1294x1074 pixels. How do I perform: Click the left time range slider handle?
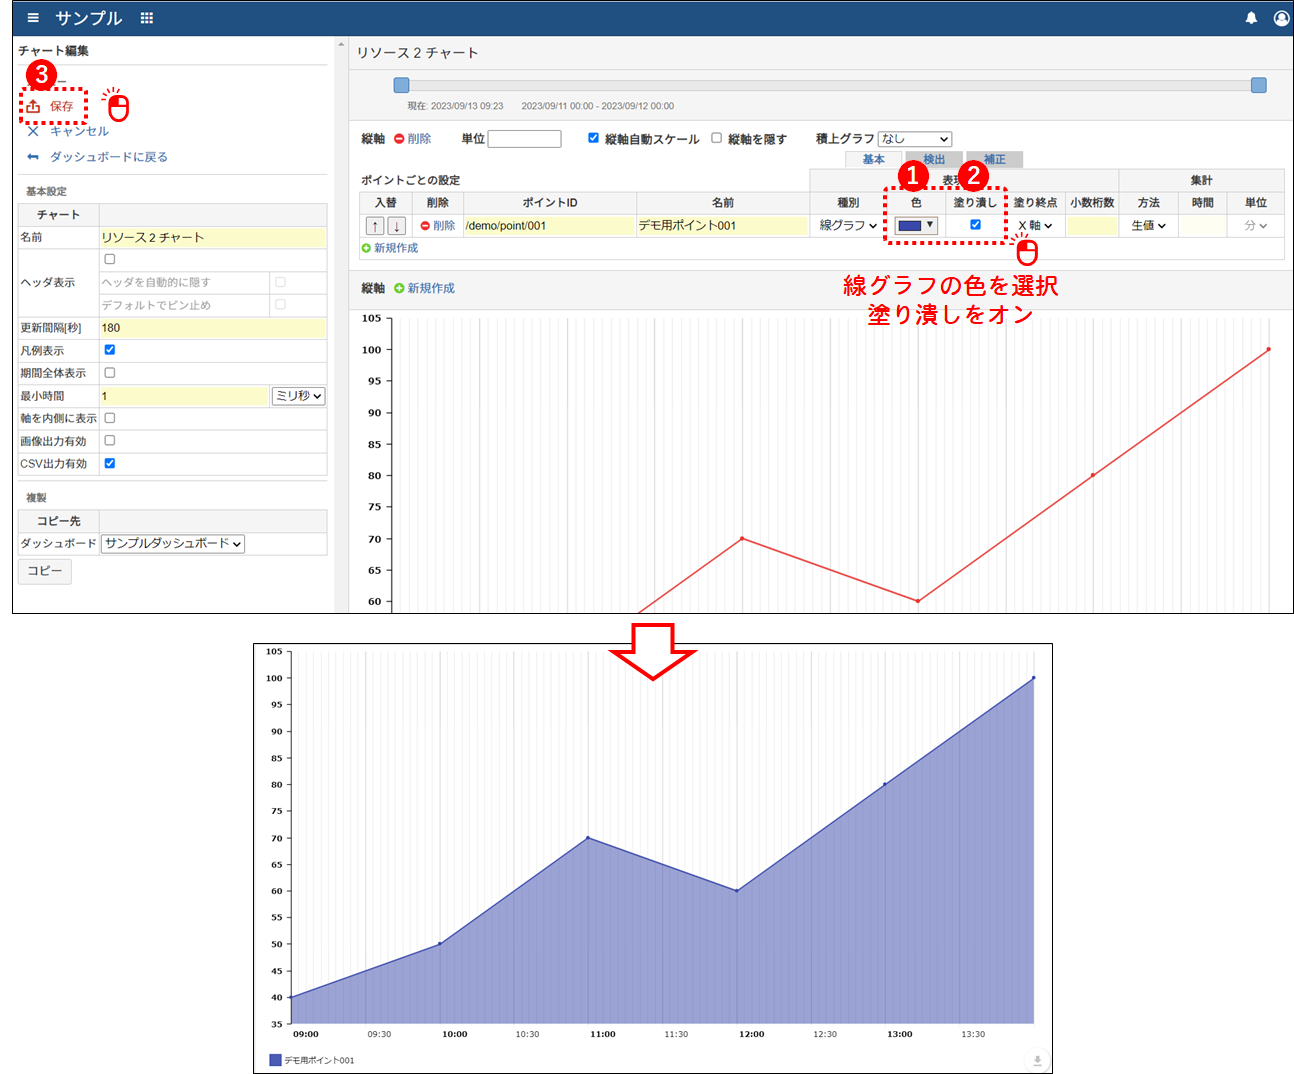[x=401, y=85]
